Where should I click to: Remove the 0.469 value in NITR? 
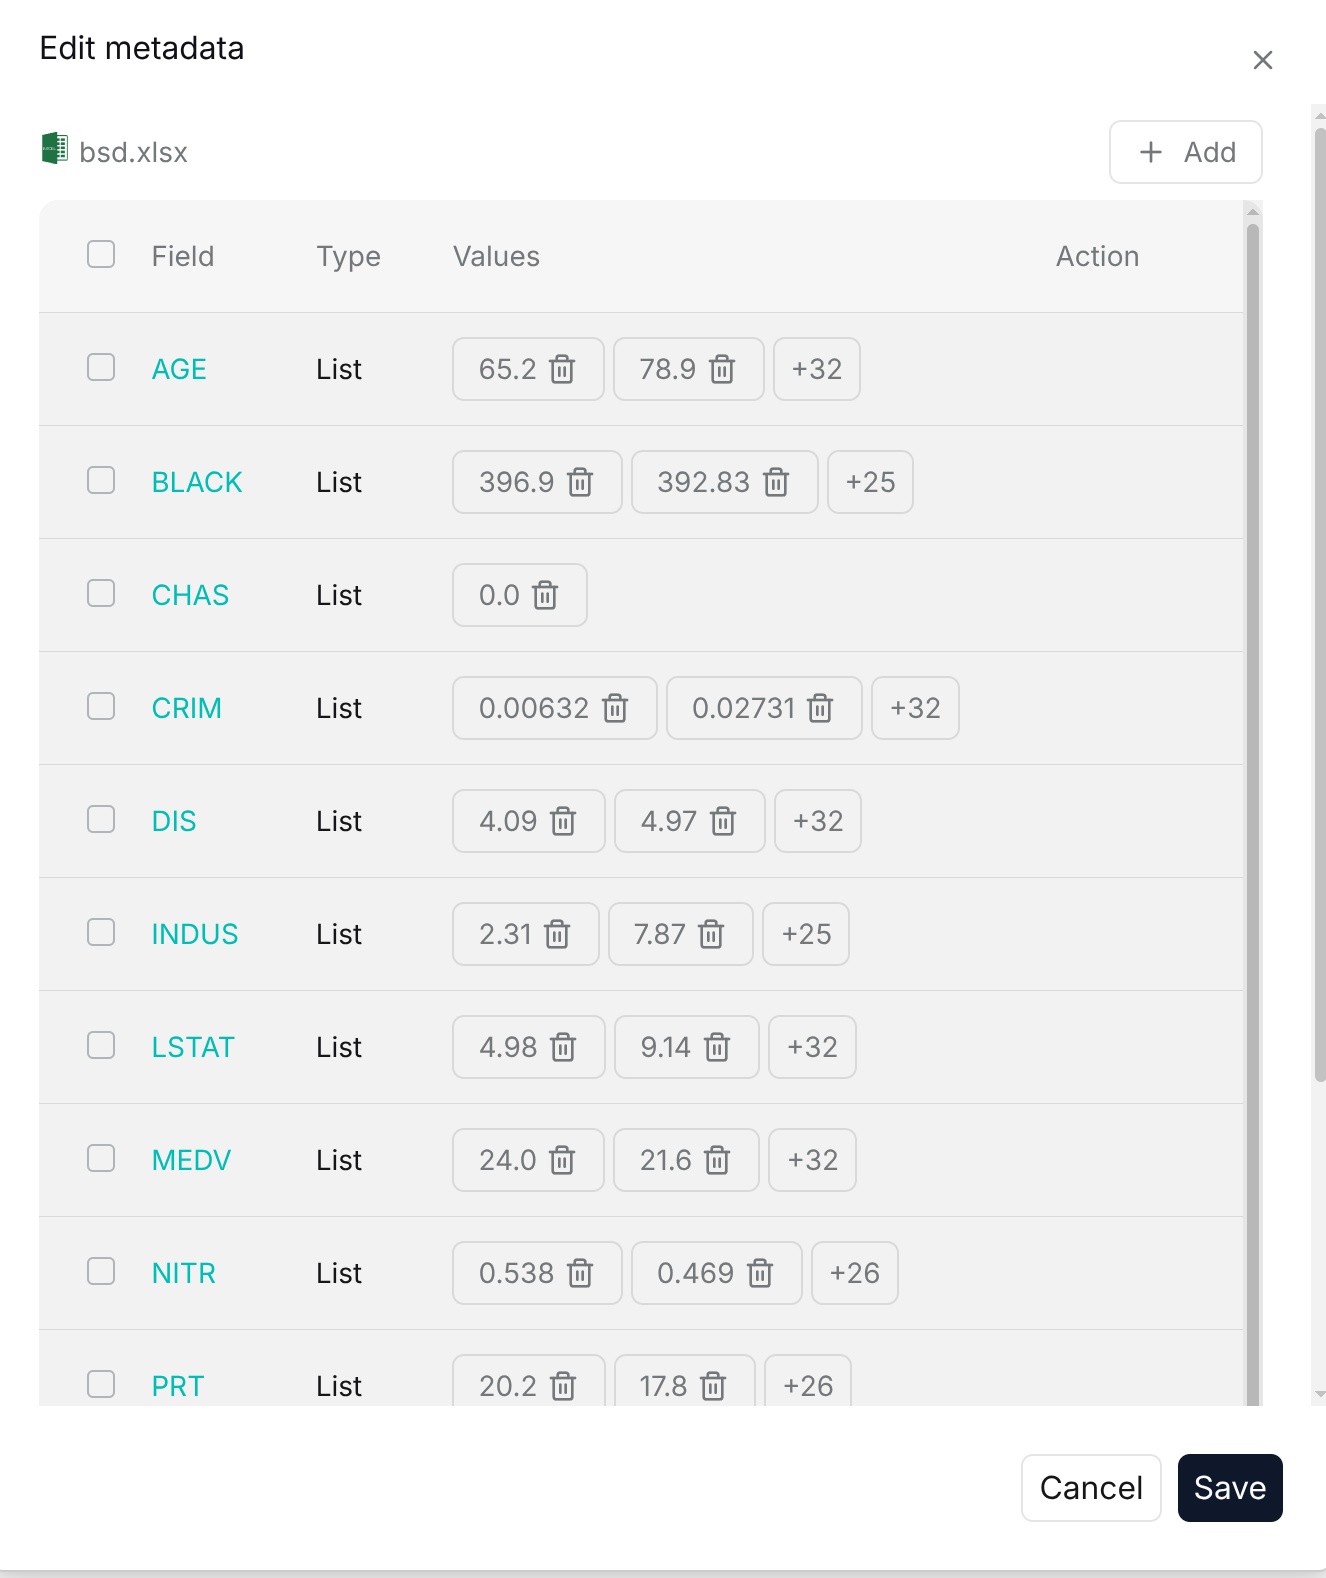760,1273
